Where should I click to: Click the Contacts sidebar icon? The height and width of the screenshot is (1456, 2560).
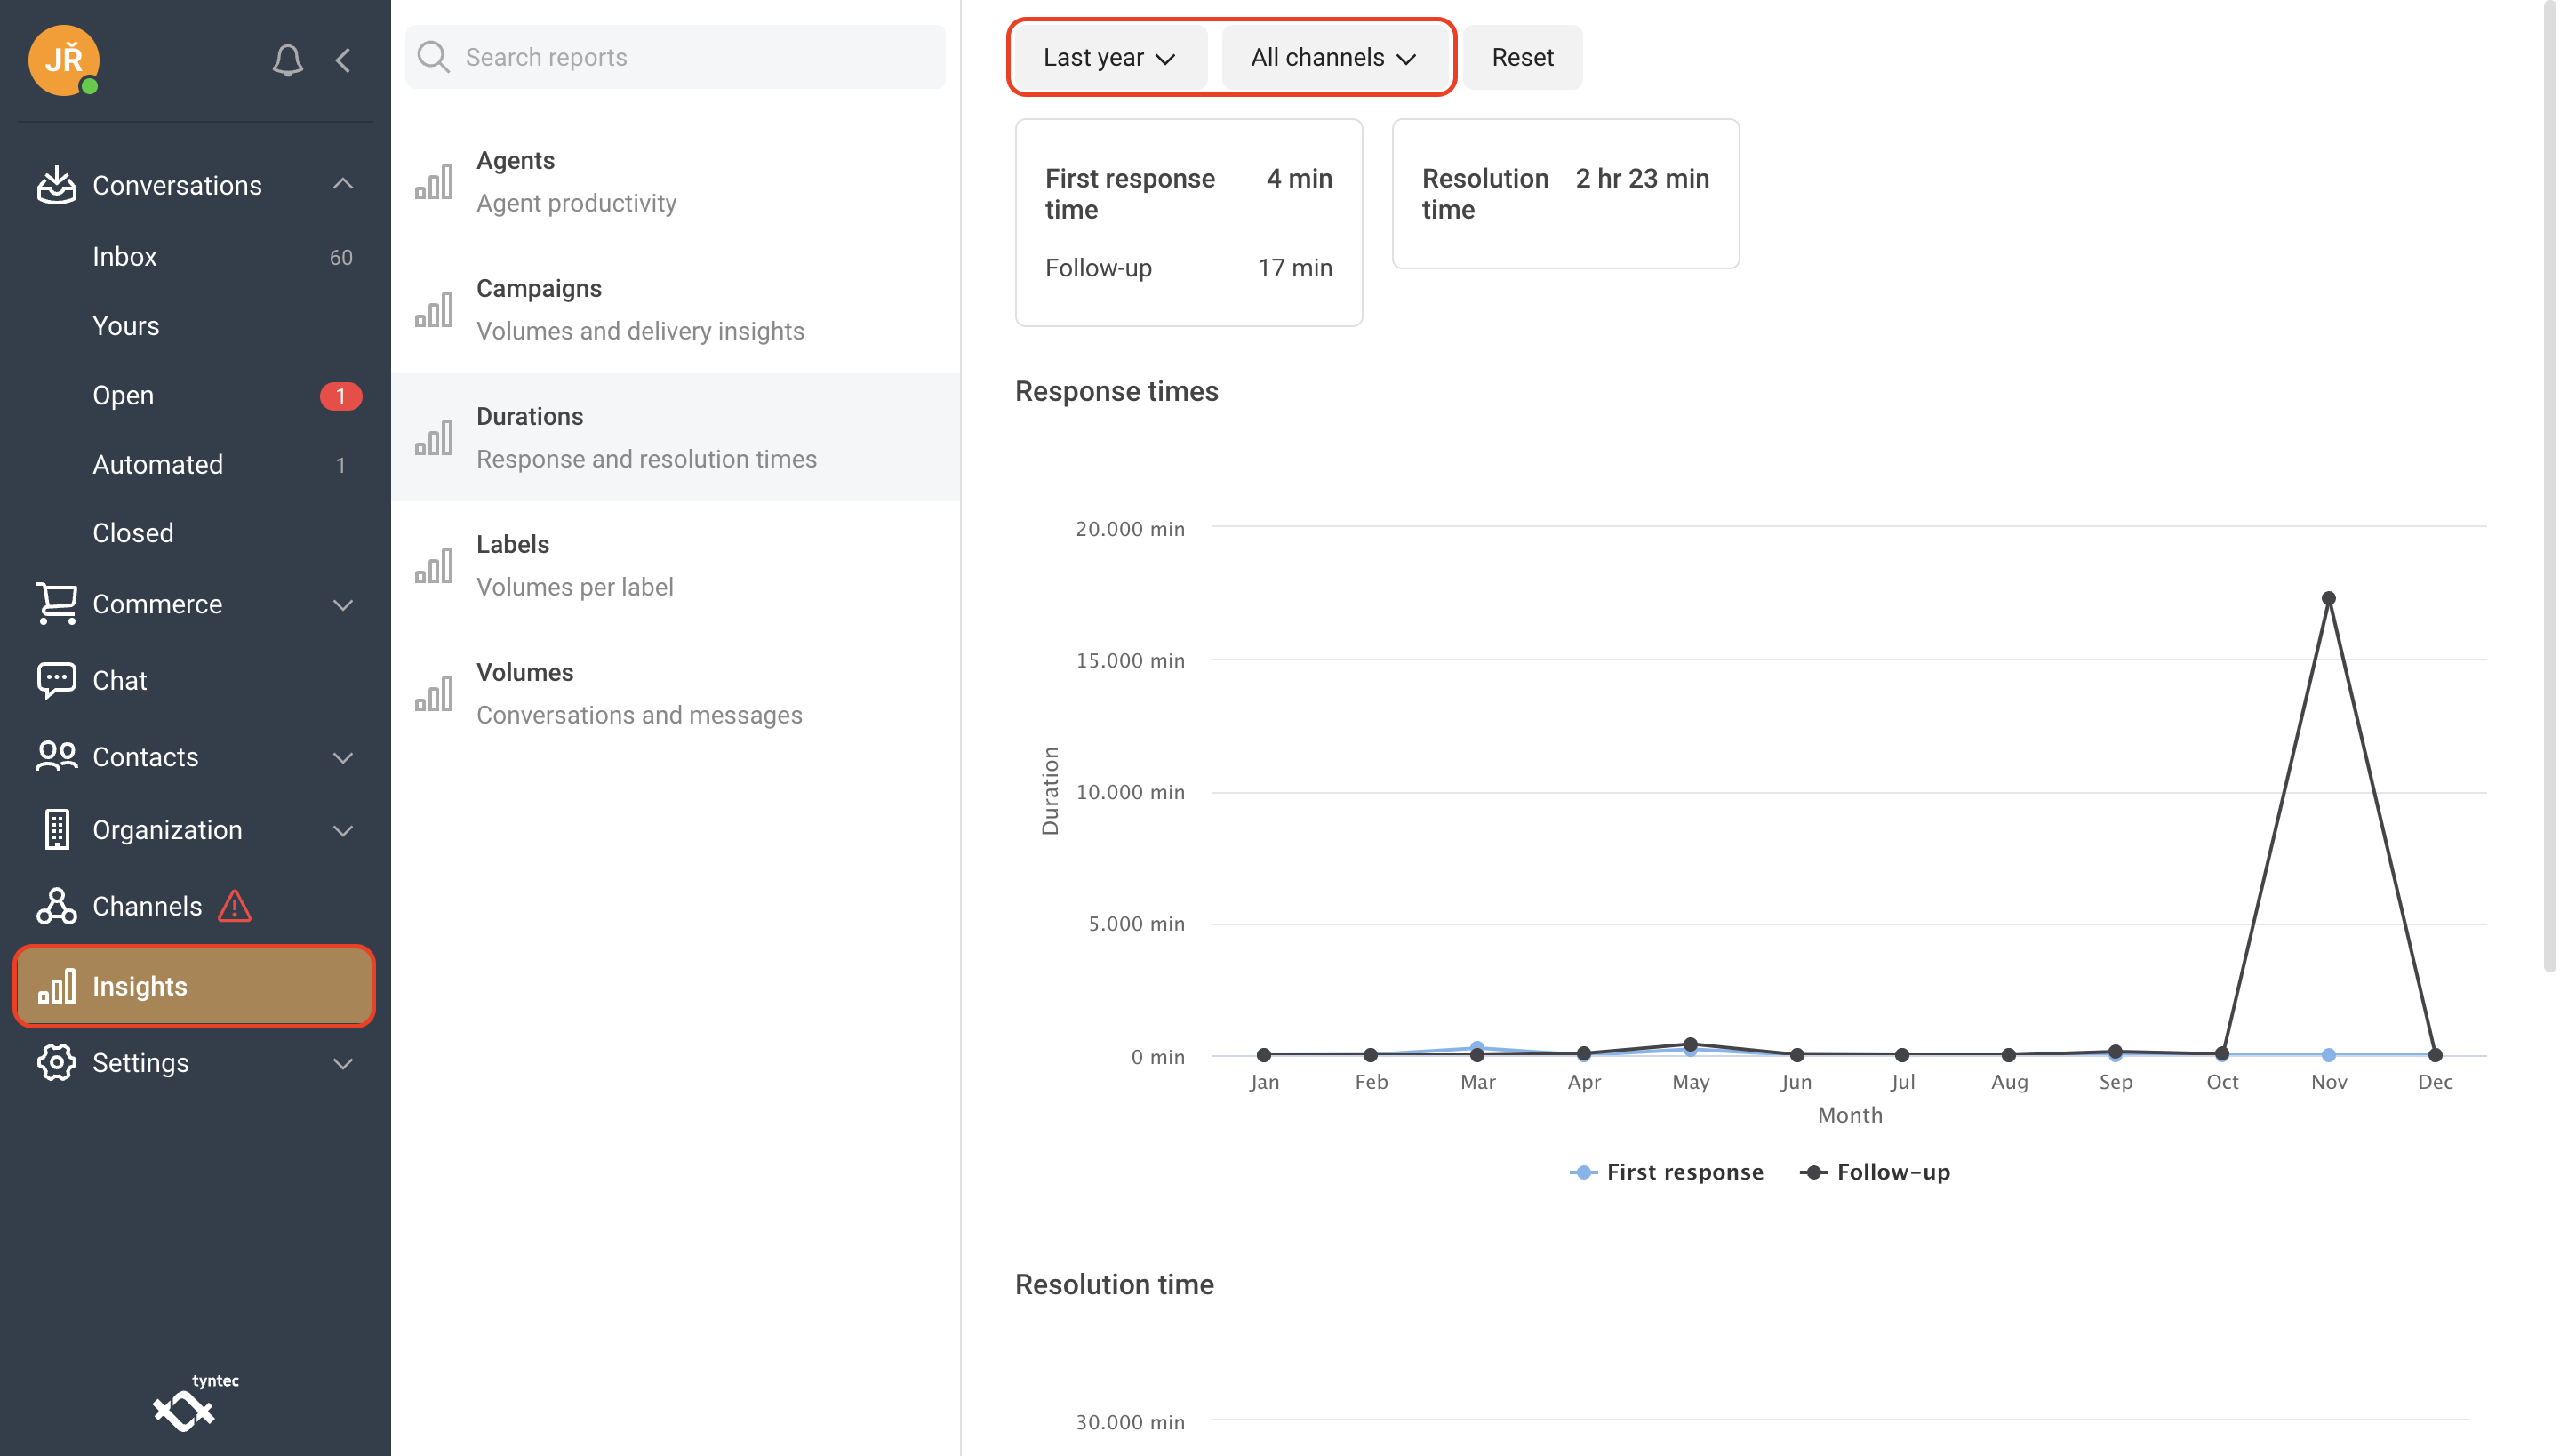point(54,756)
